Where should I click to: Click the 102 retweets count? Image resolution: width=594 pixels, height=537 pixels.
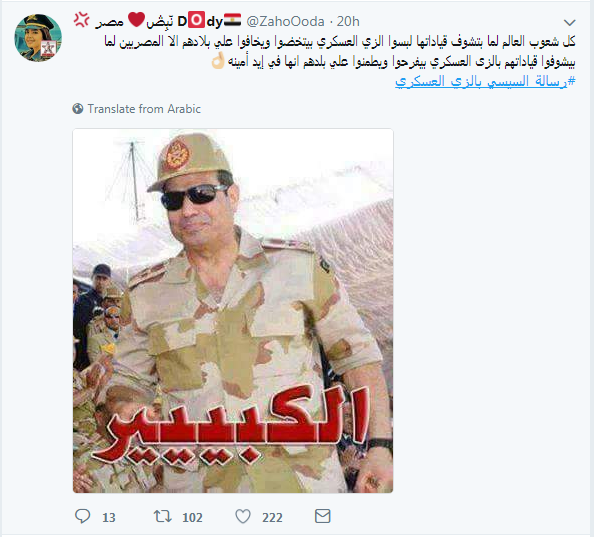click(x=192, y=517)
